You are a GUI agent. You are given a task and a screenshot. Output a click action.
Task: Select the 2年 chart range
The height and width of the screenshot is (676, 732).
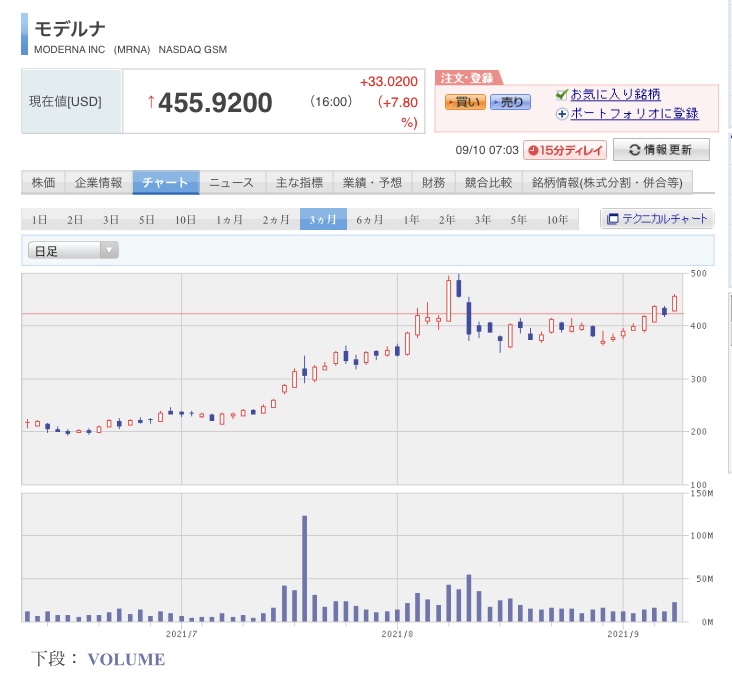click(447, 219)
